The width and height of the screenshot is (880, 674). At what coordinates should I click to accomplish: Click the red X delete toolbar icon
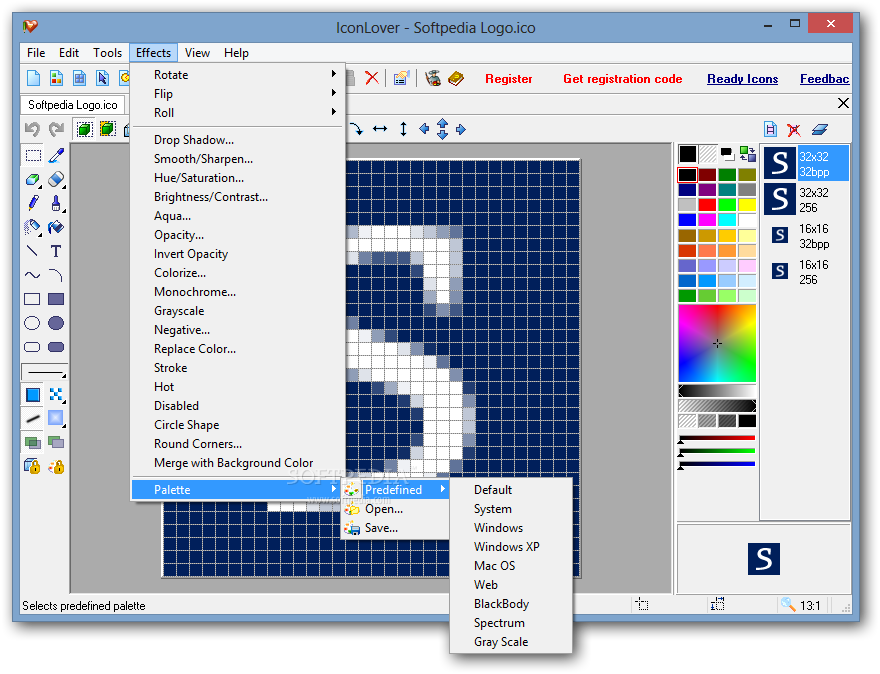[x=372, y=78]
